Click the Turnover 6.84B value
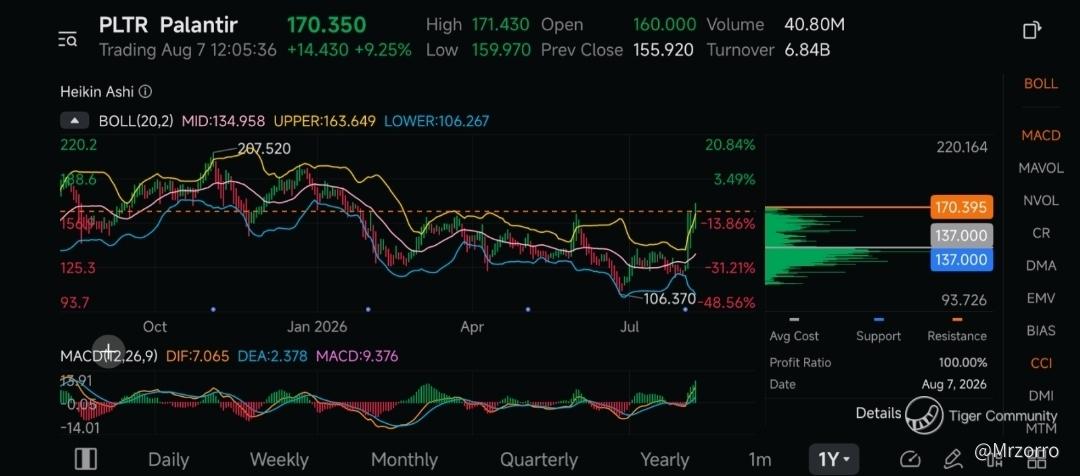1080x476 pixels. click(x=807, y=50)
